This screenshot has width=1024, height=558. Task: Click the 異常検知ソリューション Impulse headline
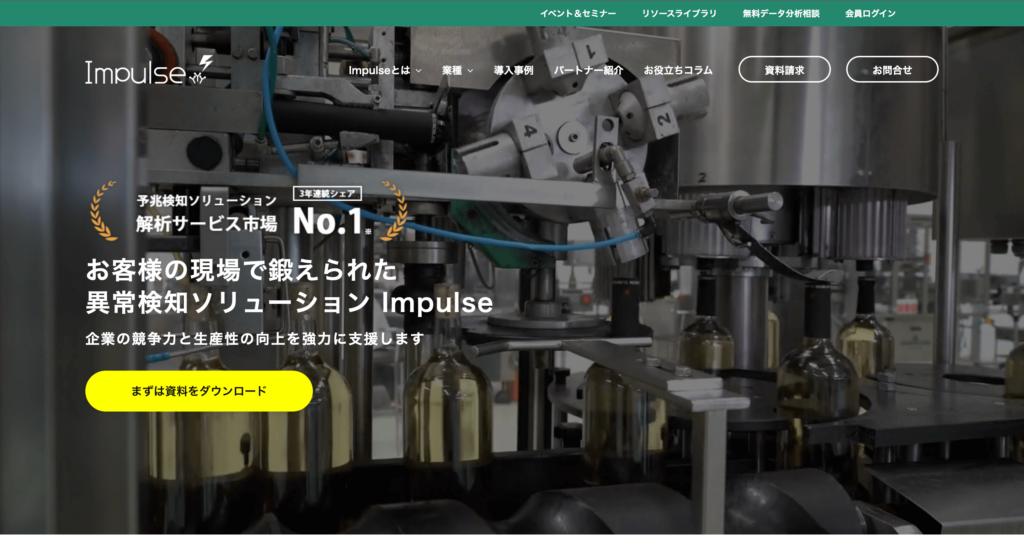click(x=289, y=303)
